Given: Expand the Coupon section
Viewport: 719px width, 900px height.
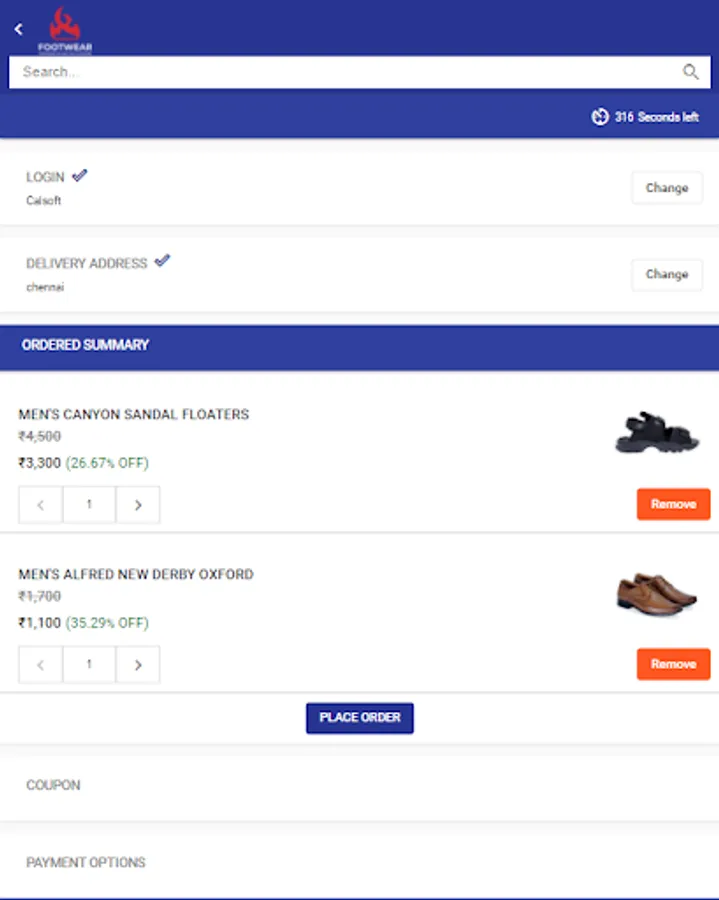Looking at the screenshot, I should [x=54, y=785].
